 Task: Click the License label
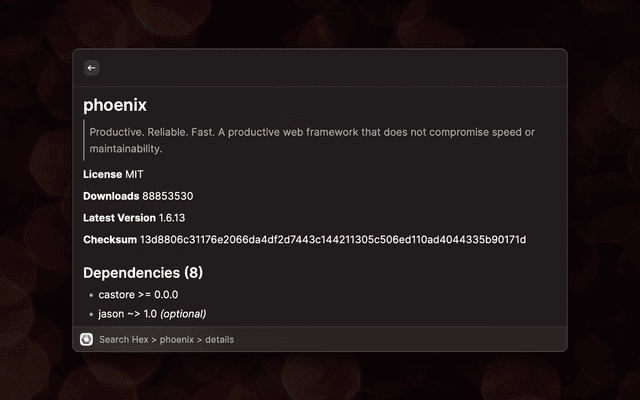102,174
